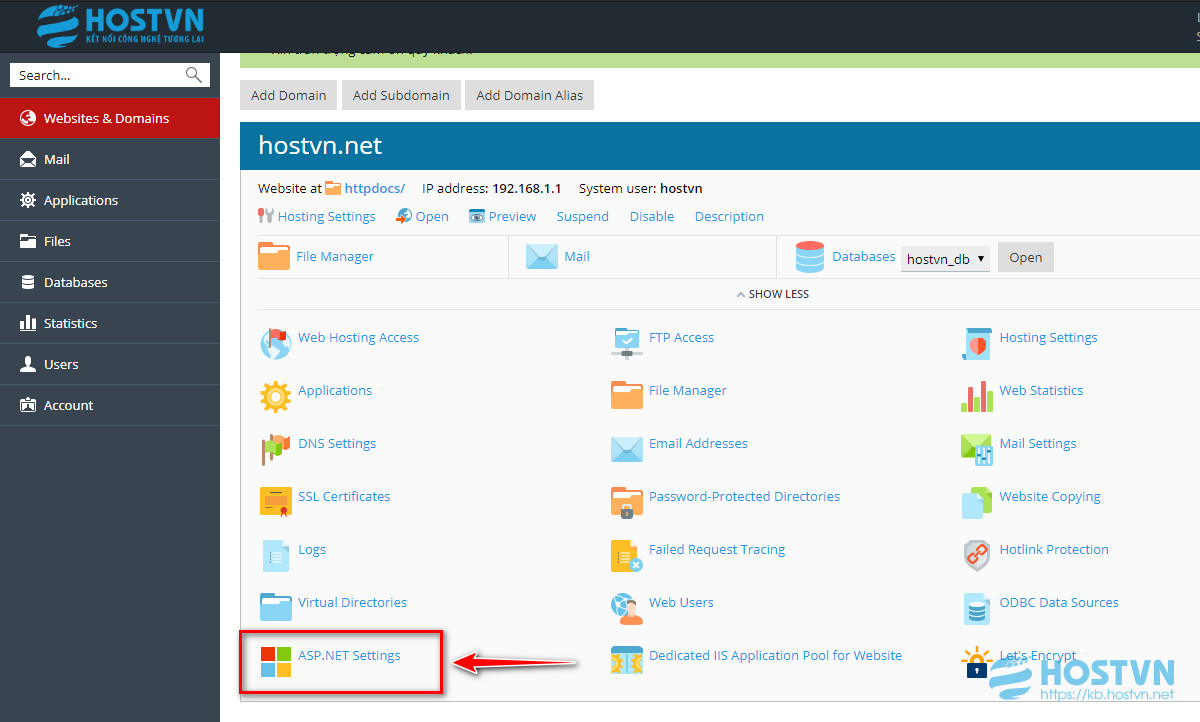Click the Mail envelope icon in the top row

coord(542,257)
